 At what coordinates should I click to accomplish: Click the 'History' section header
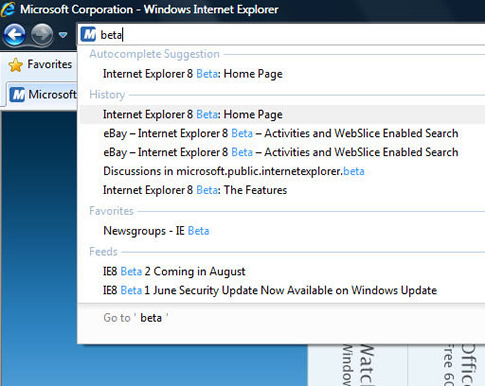tap(107, 95)
